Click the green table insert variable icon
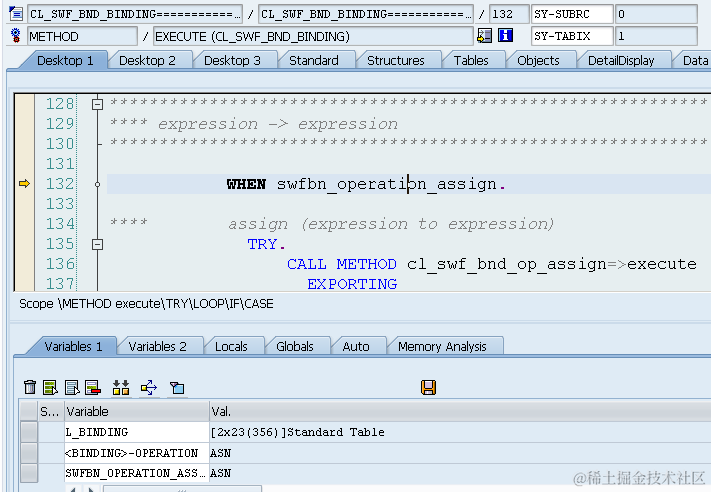 pyautogui.click(x=50, y=387)
